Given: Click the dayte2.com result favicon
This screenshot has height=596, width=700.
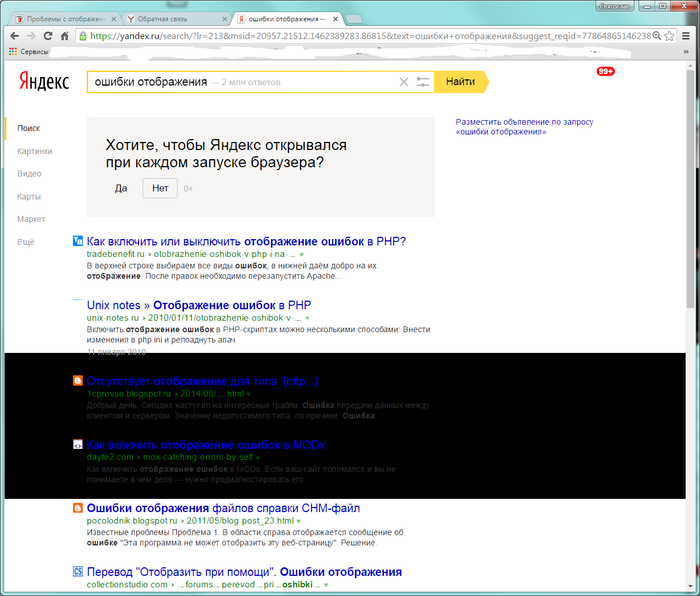Looking at the screenshot, I should 78,444.
